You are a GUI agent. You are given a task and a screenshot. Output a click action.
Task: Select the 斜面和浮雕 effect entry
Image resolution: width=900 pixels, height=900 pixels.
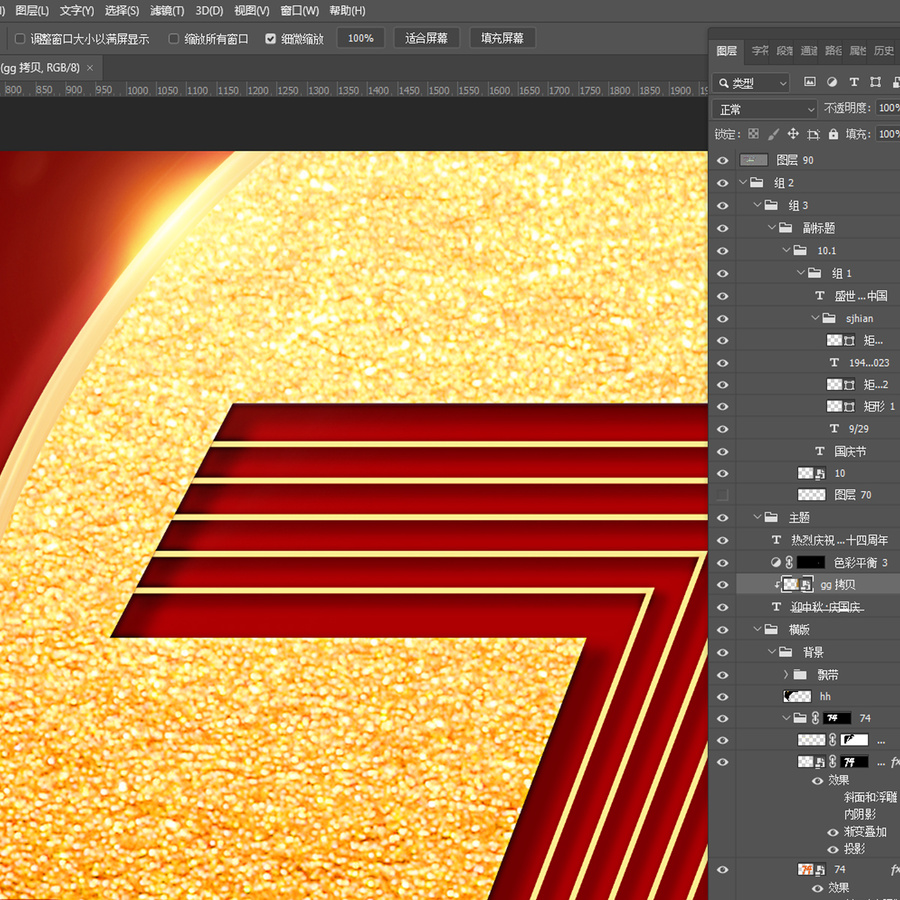(870, 797)
